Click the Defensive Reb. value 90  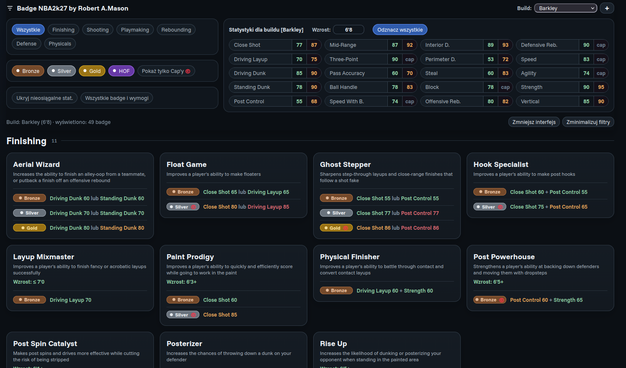tap(586, 45)
